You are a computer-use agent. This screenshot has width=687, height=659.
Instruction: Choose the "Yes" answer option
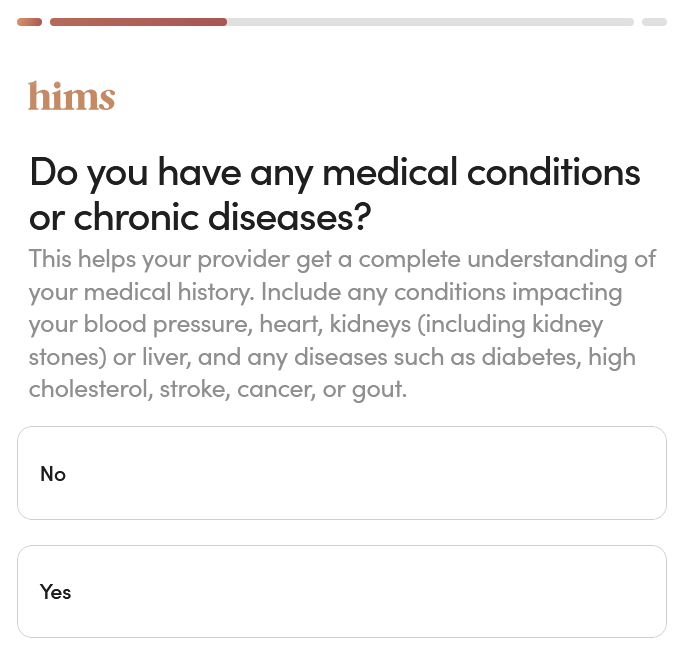point(342,592)
